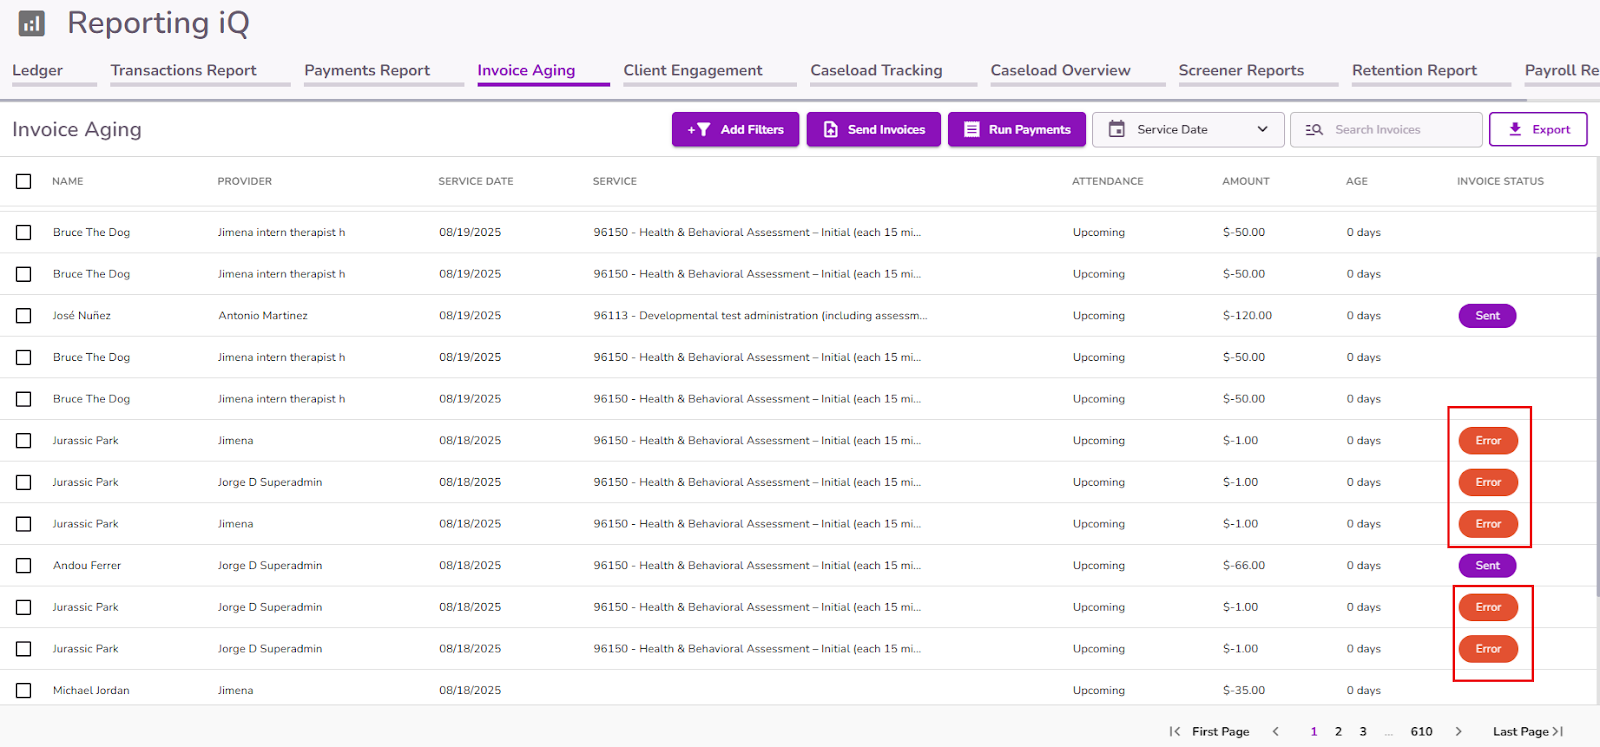Click the Invoice Aging page heading
This screenshot has height=747, width=1600.
[x=77, y=129]
